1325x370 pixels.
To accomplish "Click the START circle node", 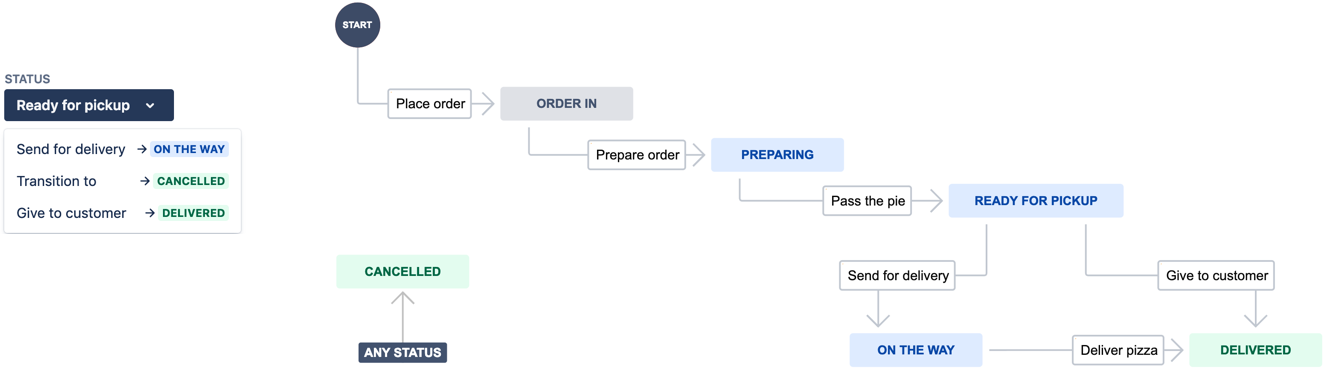I will click(x=357, y=25).
